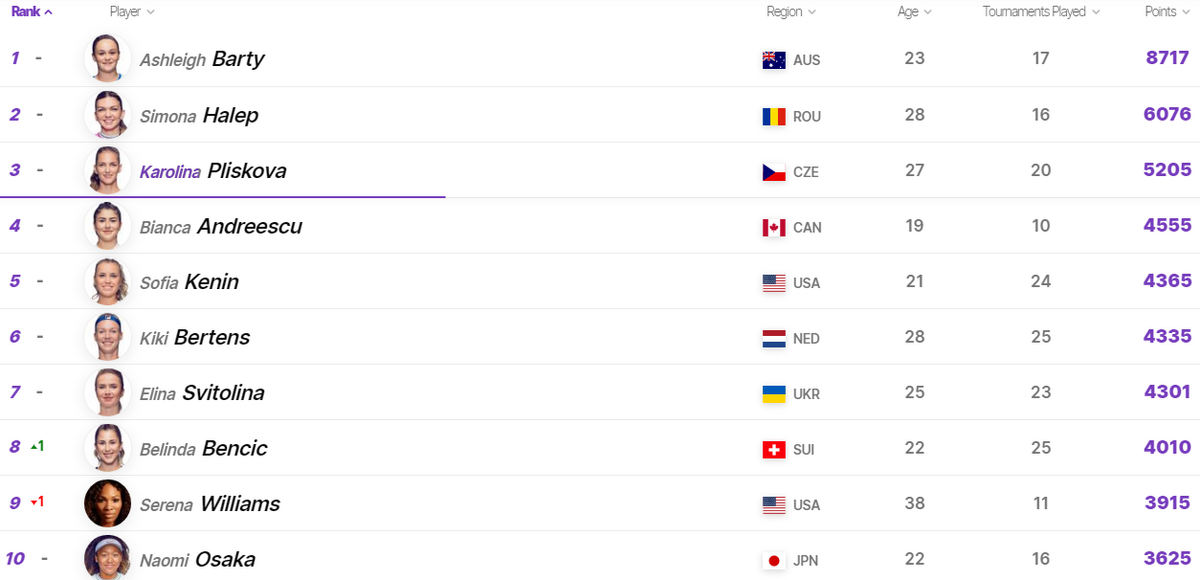The height and width of the screenshot is (580, 1200).
Task: Open Serena Williams' profile photo
Action: 108,503
